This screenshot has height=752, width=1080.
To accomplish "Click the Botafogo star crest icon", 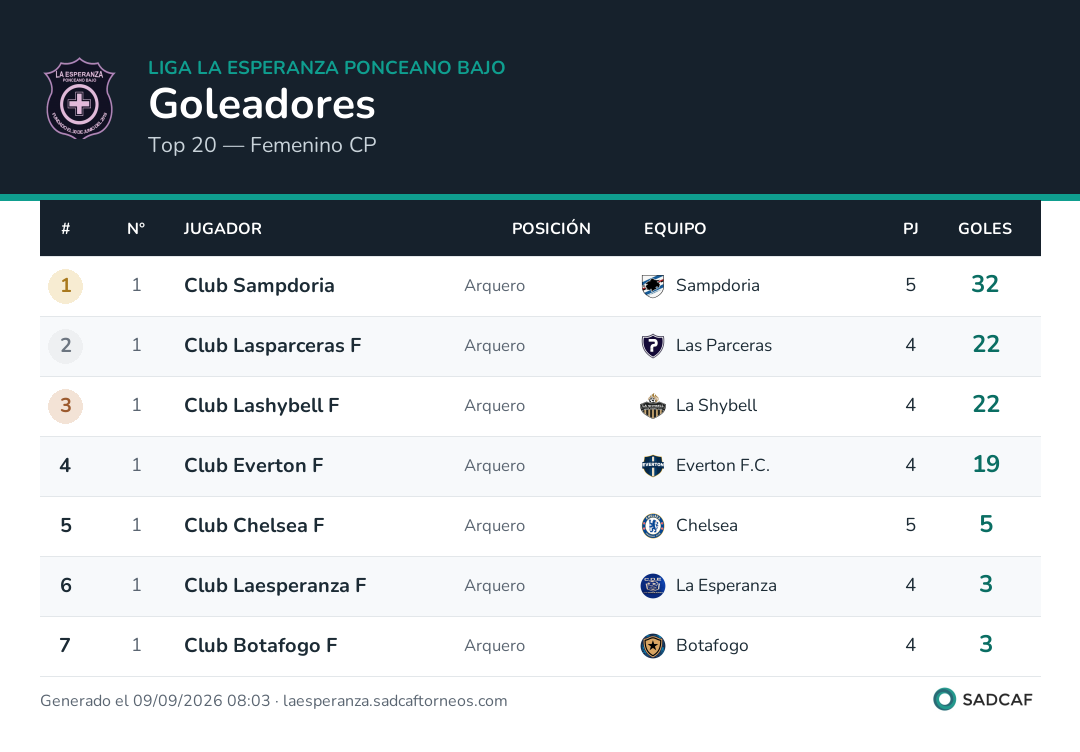I will point(653,645).
